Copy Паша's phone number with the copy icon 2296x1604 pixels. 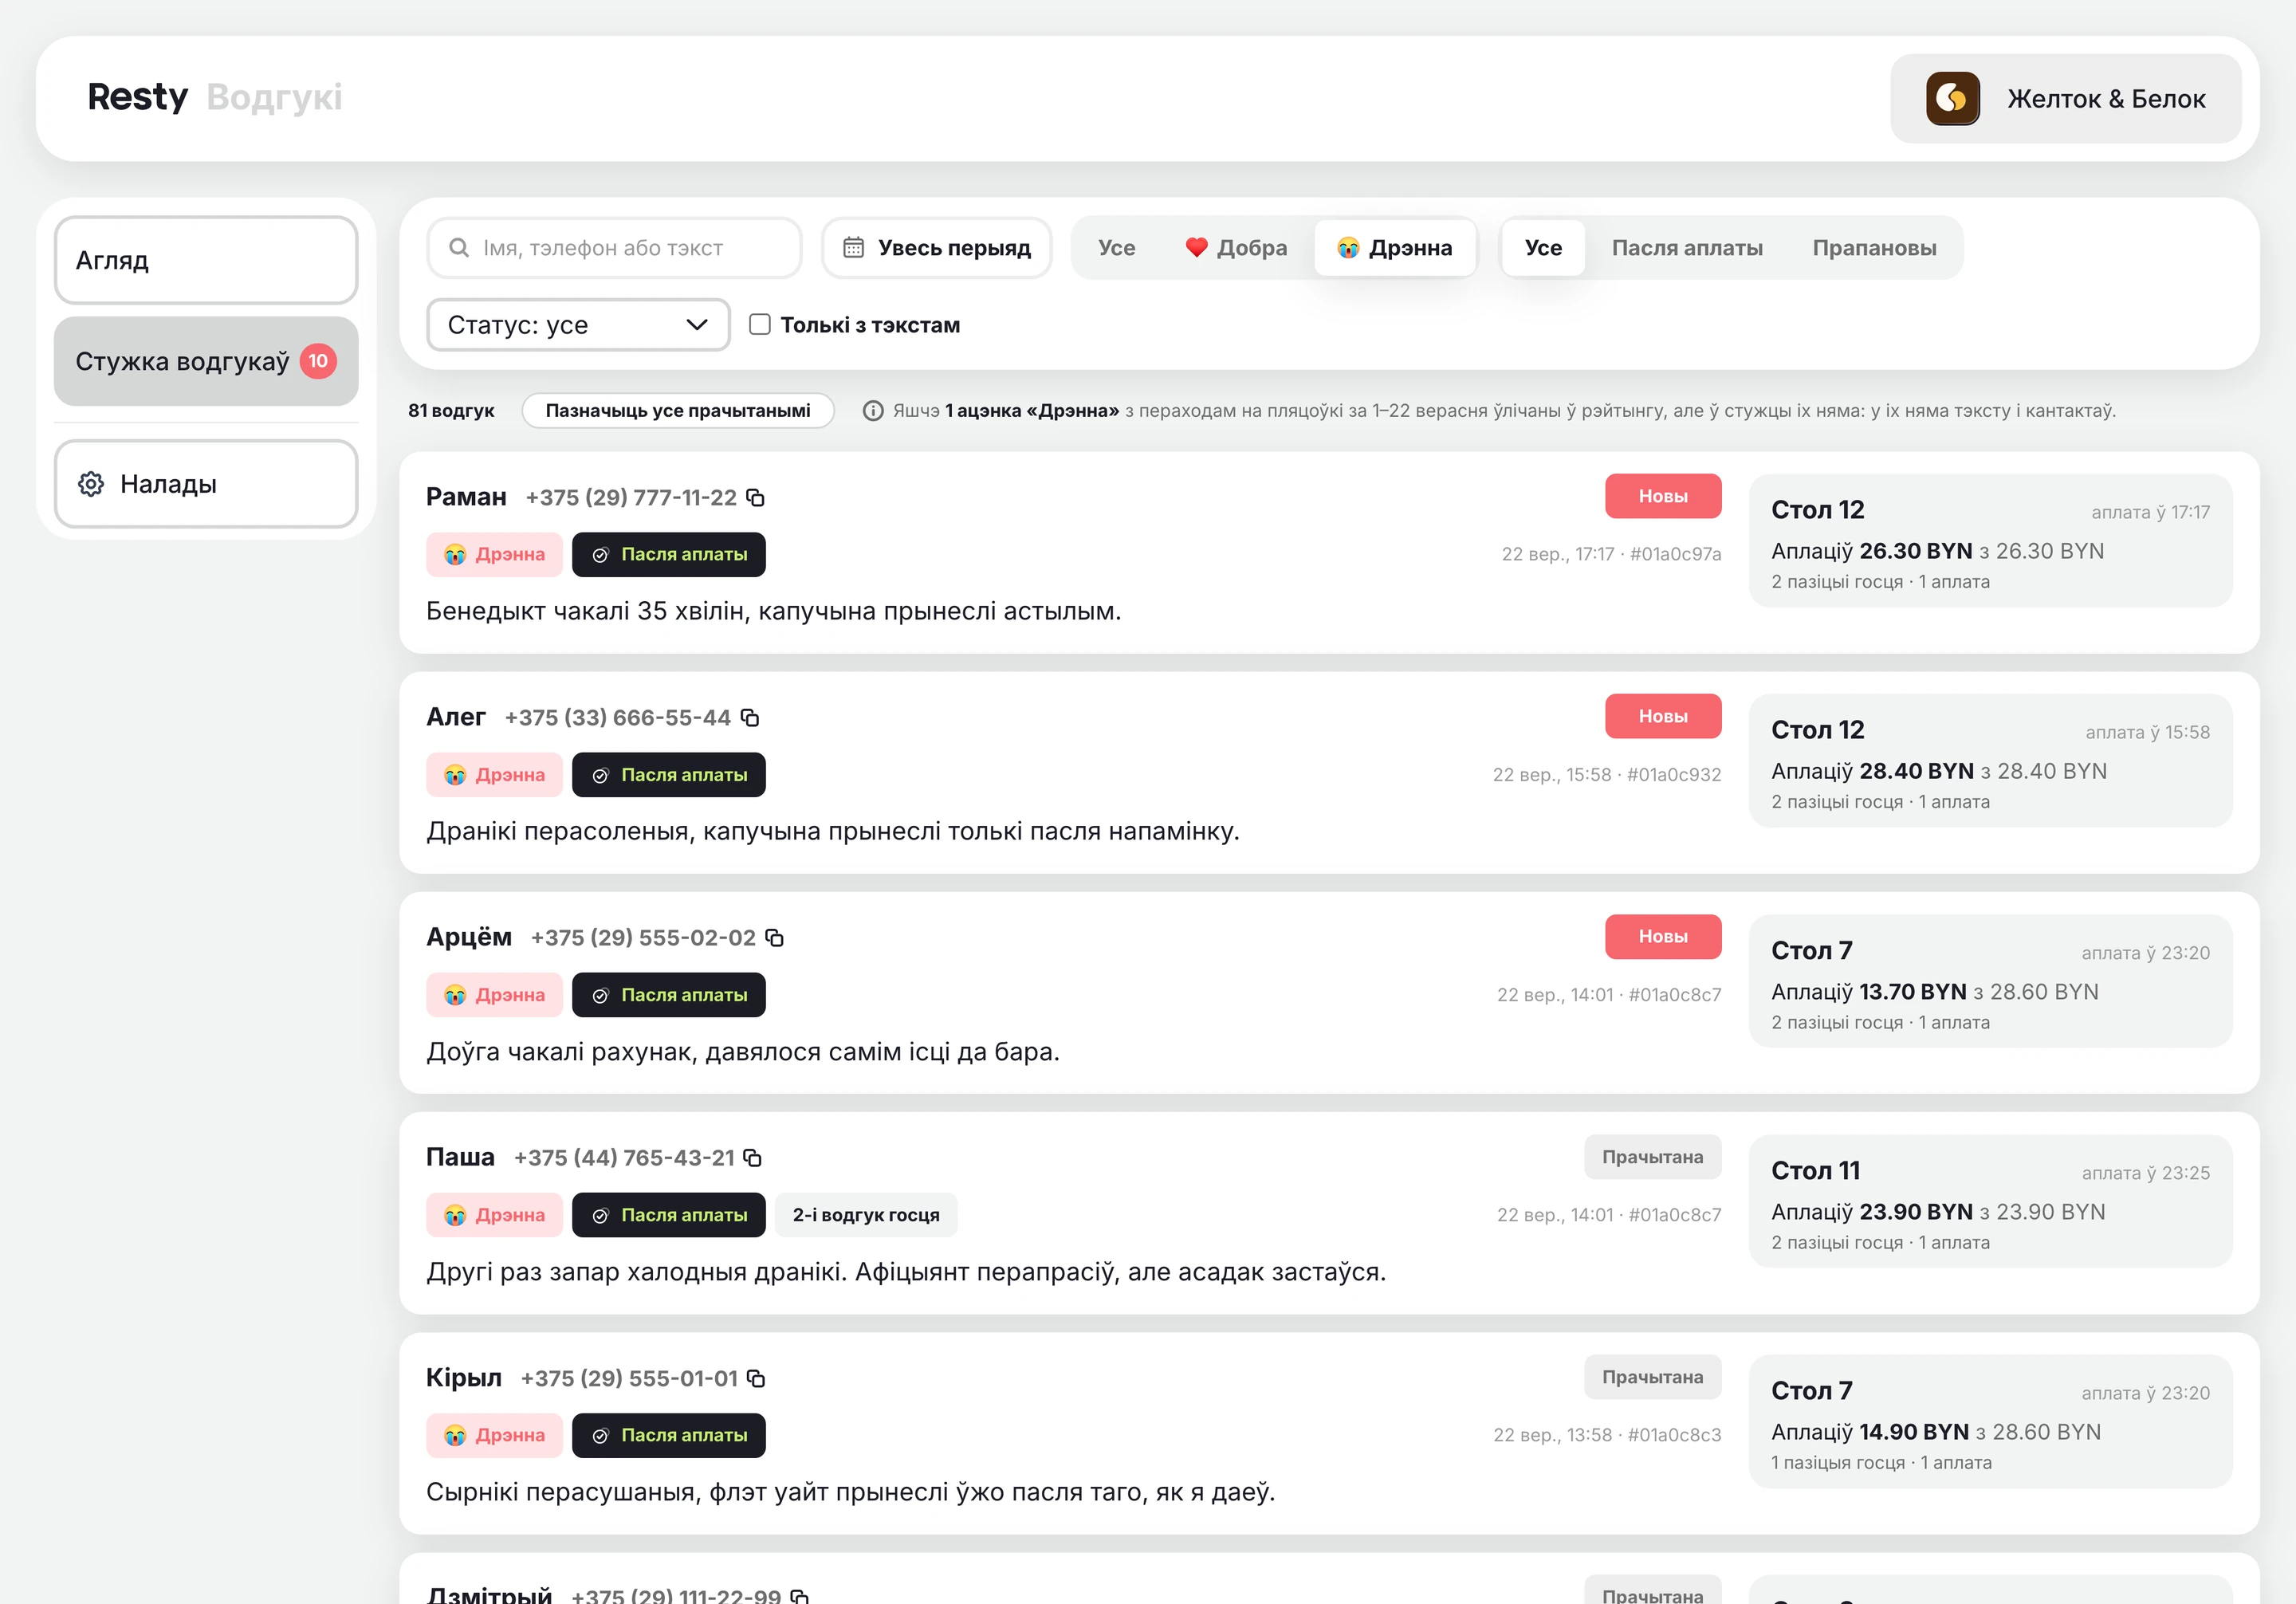[753, 1158]
